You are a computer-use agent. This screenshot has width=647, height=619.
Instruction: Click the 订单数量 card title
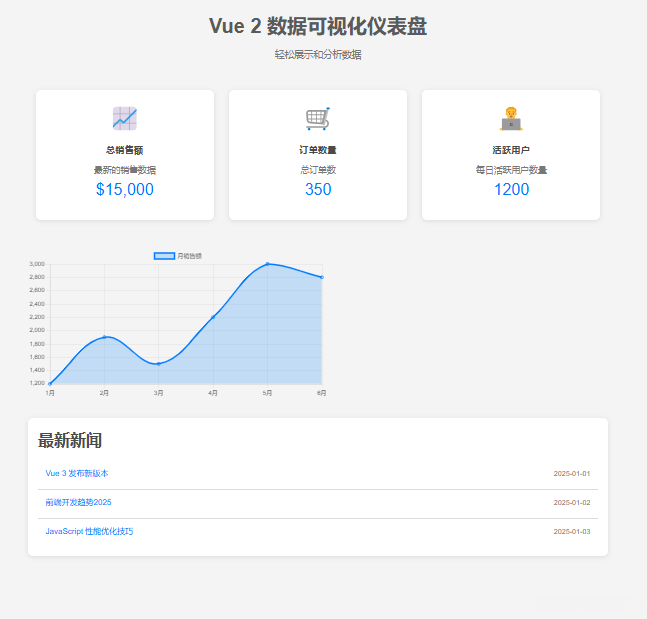click(318, 150)
